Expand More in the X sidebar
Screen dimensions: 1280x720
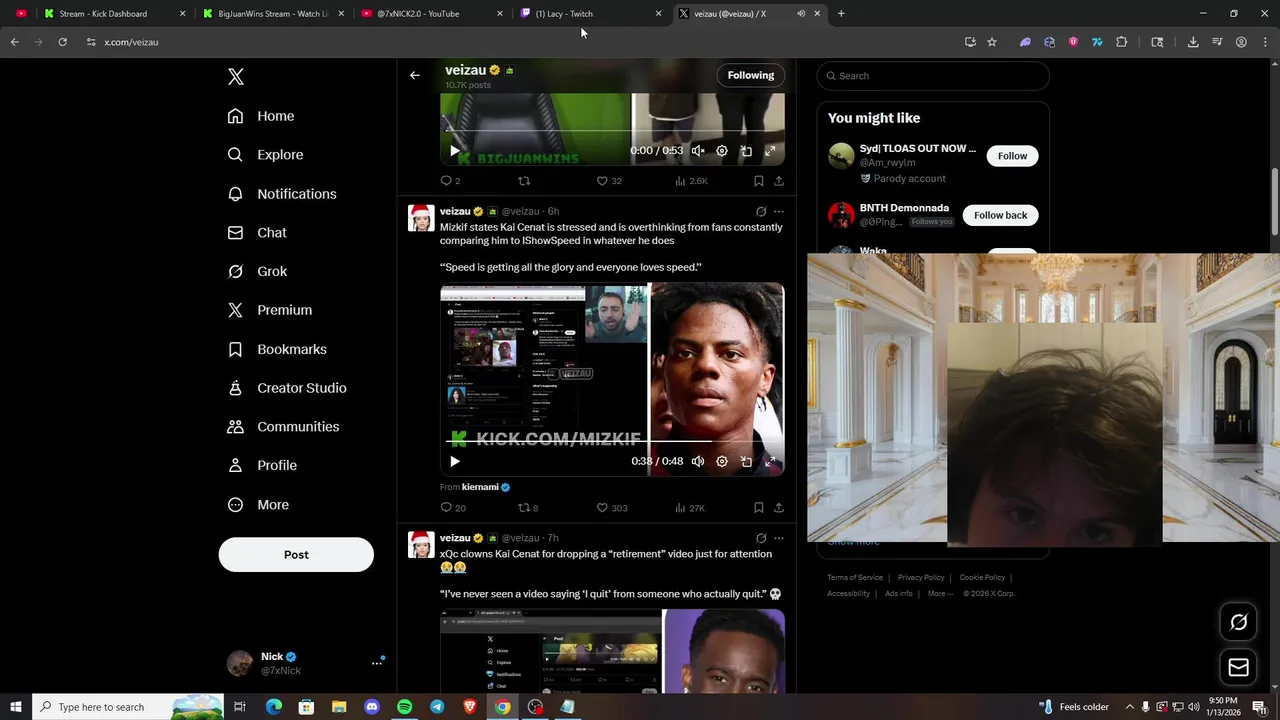click(258, 505)
